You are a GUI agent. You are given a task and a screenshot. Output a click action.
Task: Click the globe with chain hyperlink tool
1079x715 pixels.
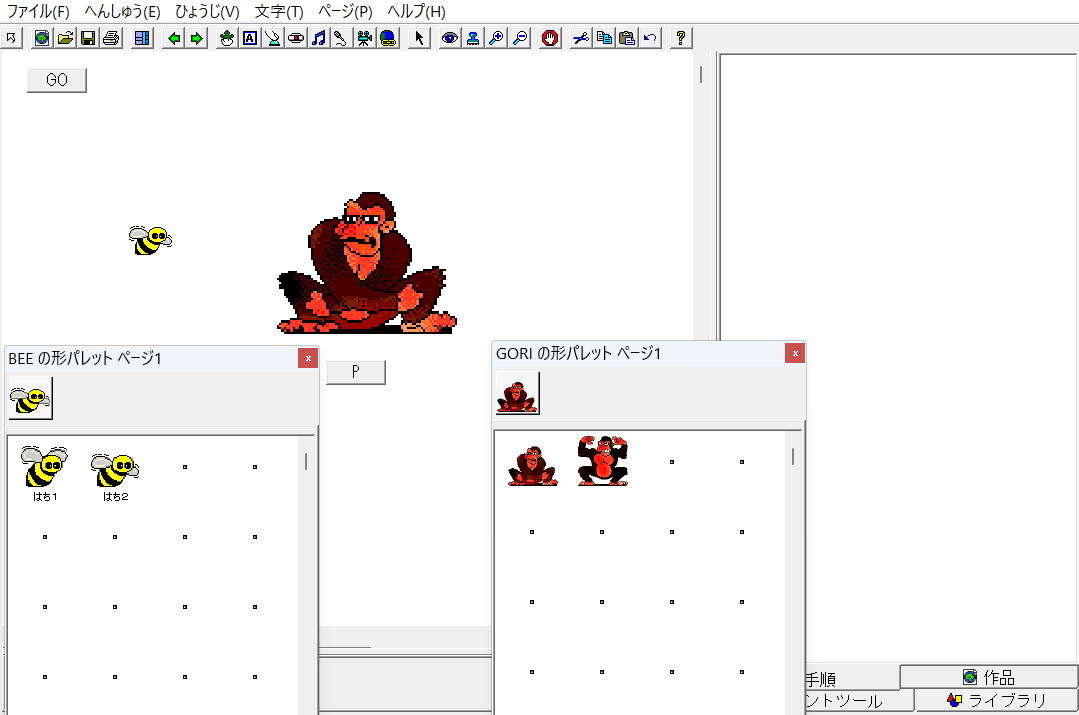coord(388,39)
